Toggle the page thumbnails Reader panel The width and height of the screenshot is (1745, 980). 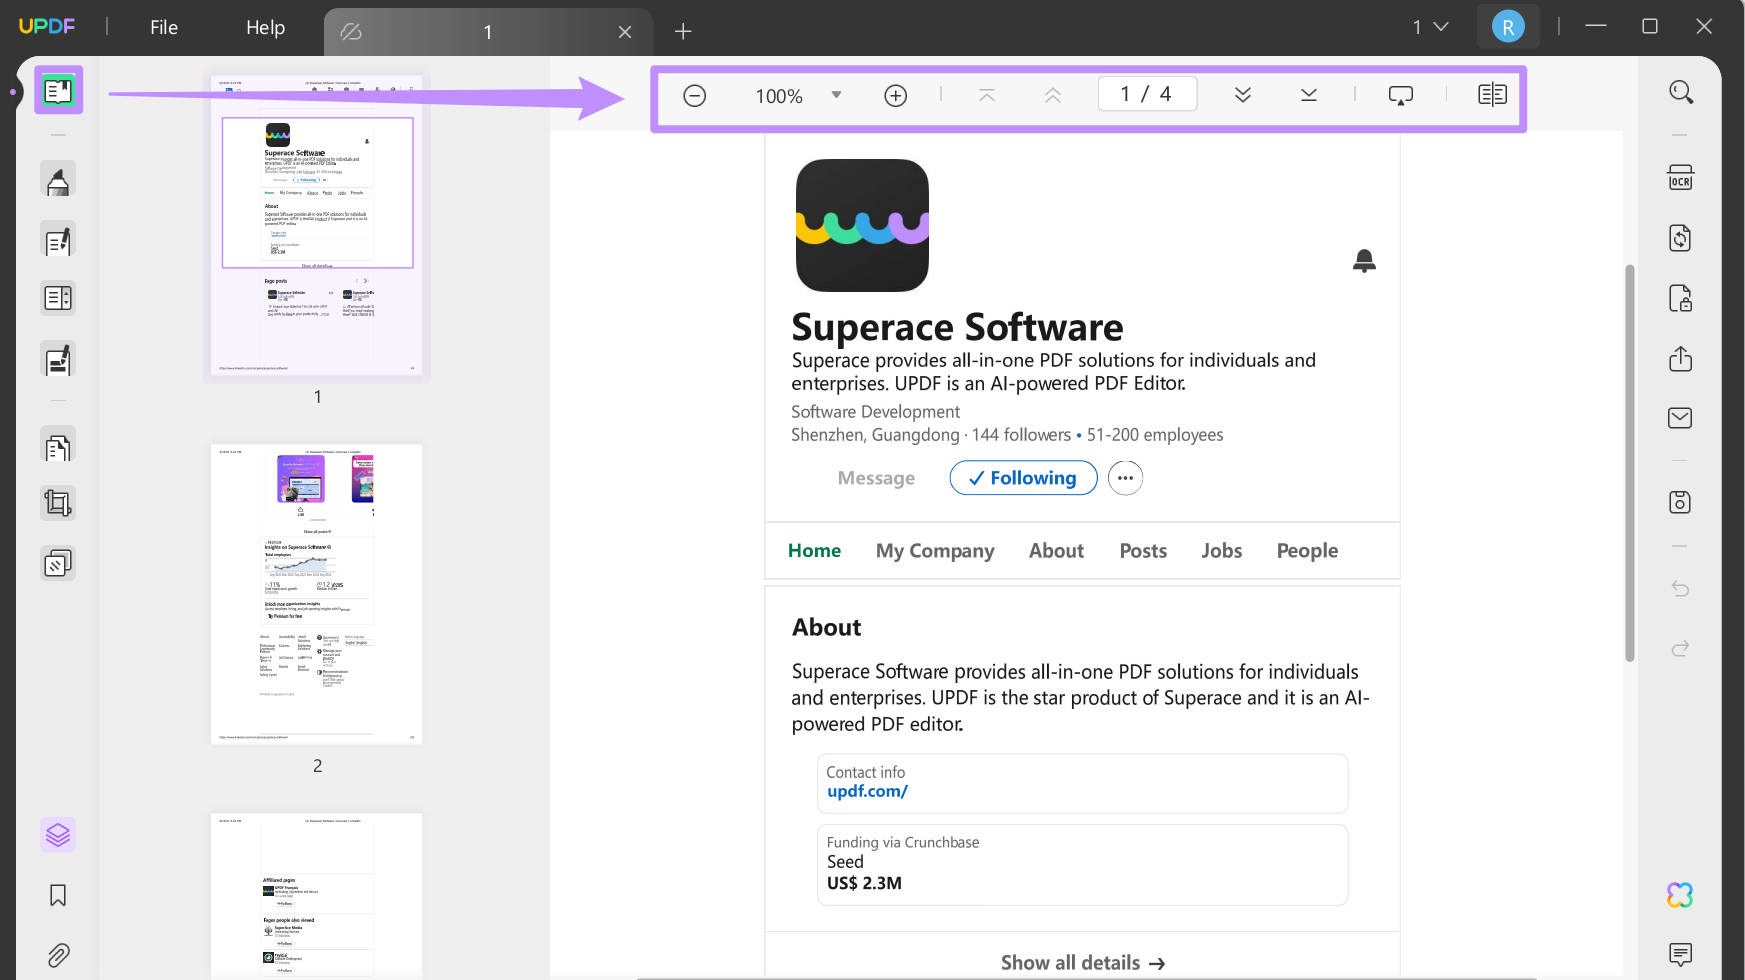pyautogui.click(x=57, y=90)
